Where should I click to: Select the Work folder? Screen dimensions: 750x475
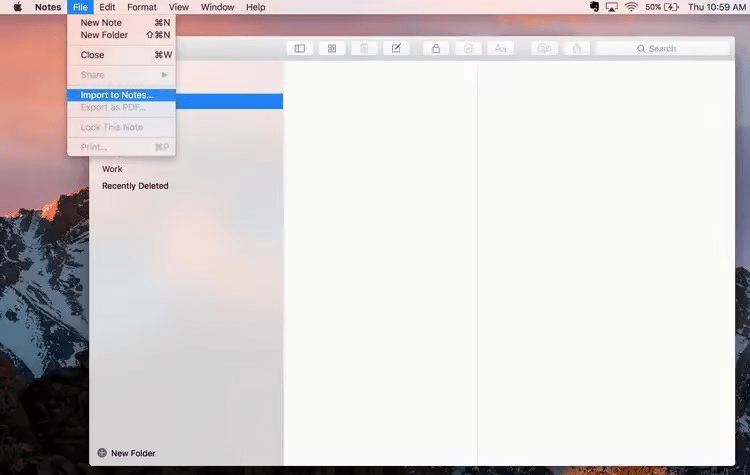112,169
